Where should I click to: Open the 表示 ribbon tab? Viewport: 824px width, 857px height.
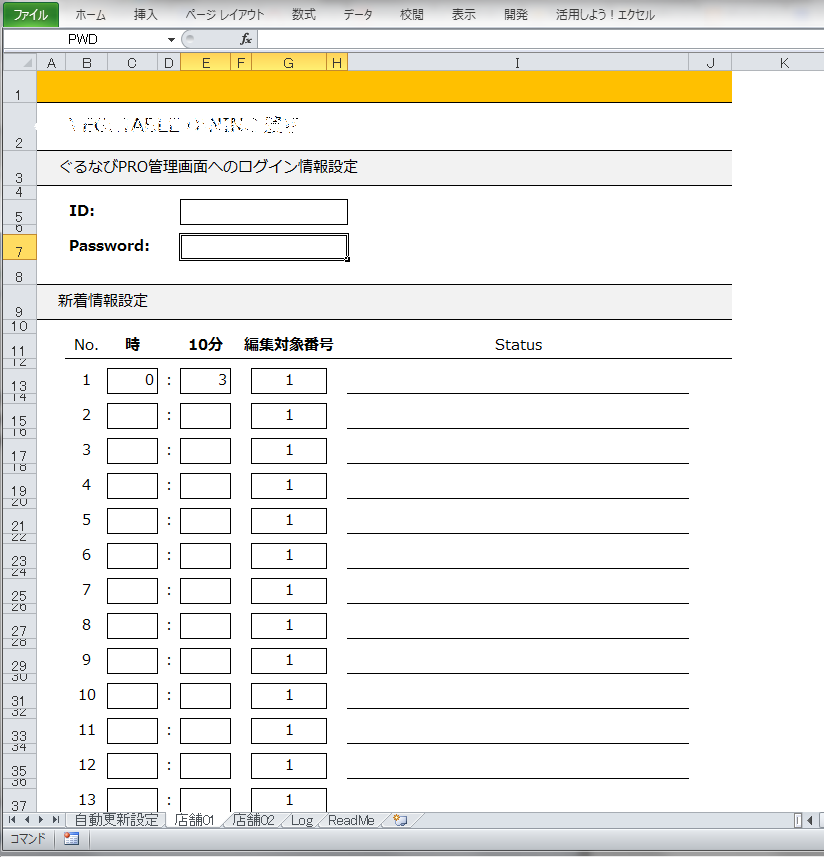pos(463,15)
